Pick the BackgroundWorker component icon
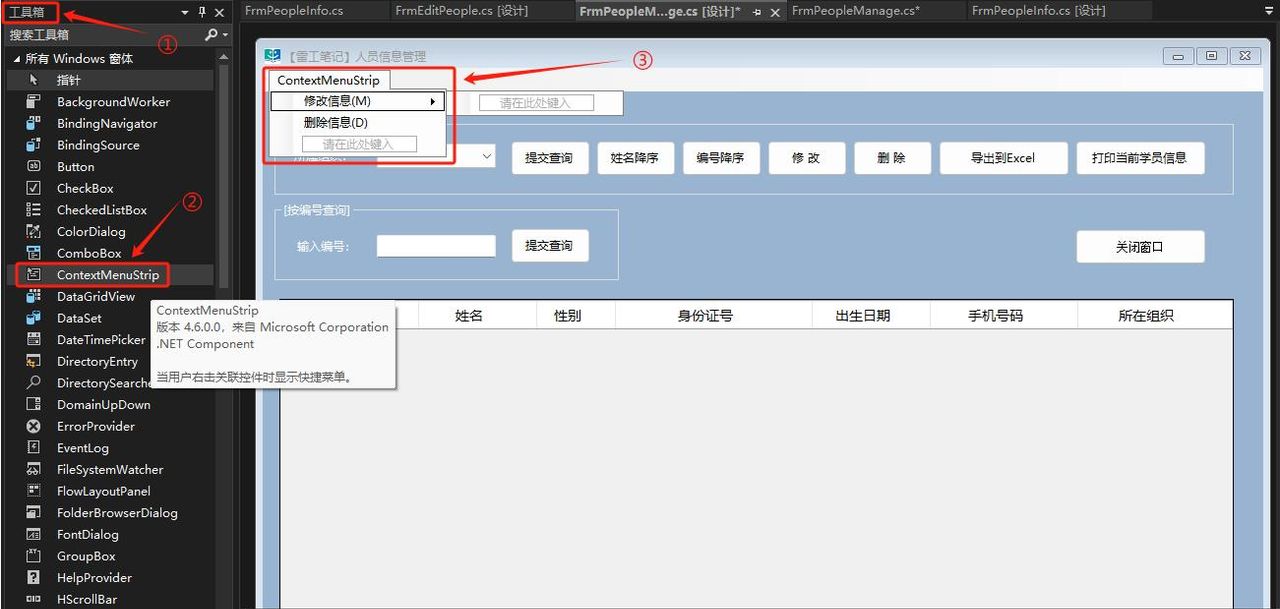The image size is (1280, 609). click(x=34, y=102)
